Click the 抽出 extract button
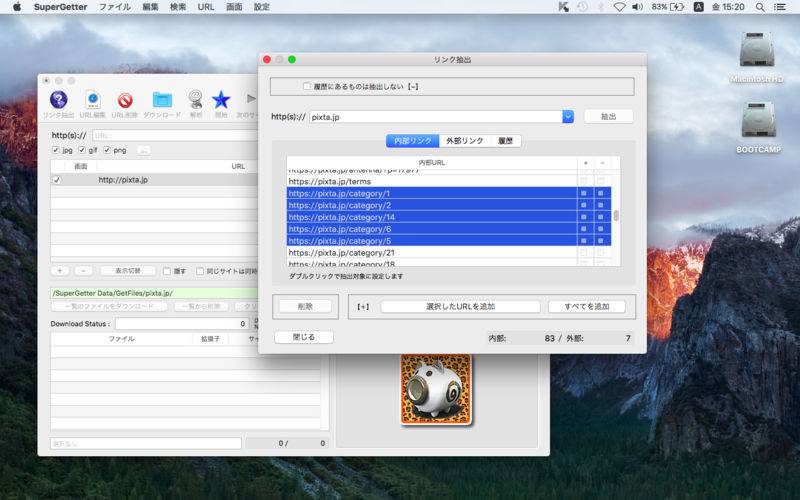 (x=608, y=117)
